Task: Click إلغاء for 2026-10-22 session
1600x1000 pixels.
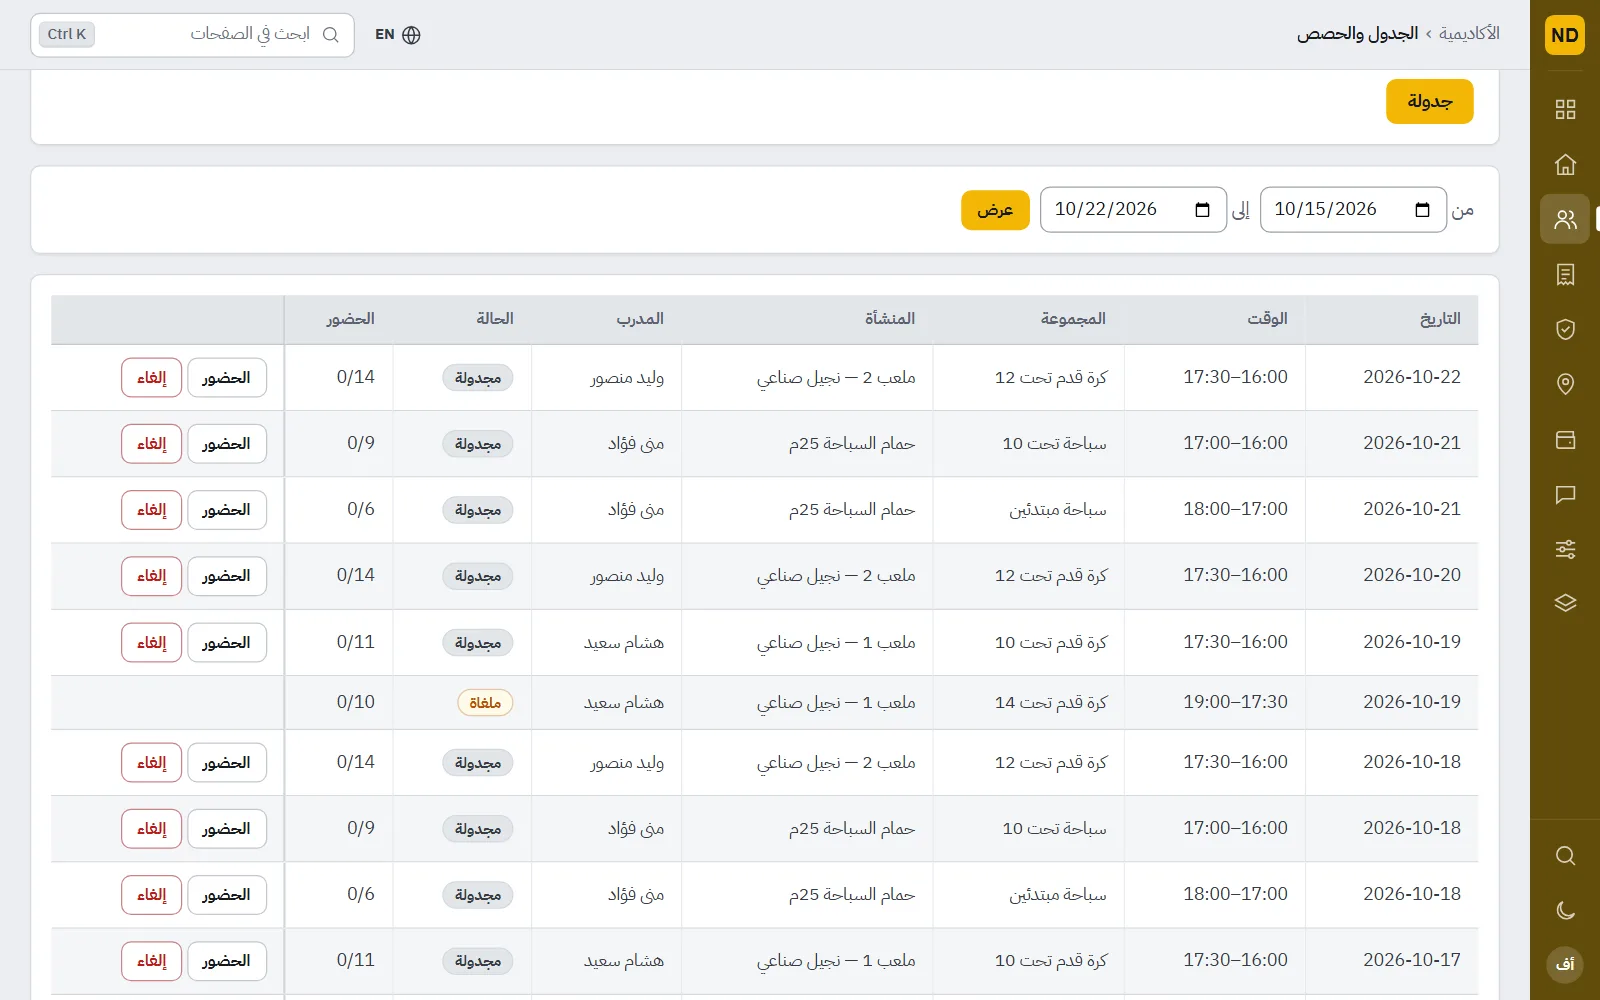Action: coord(152,378)
